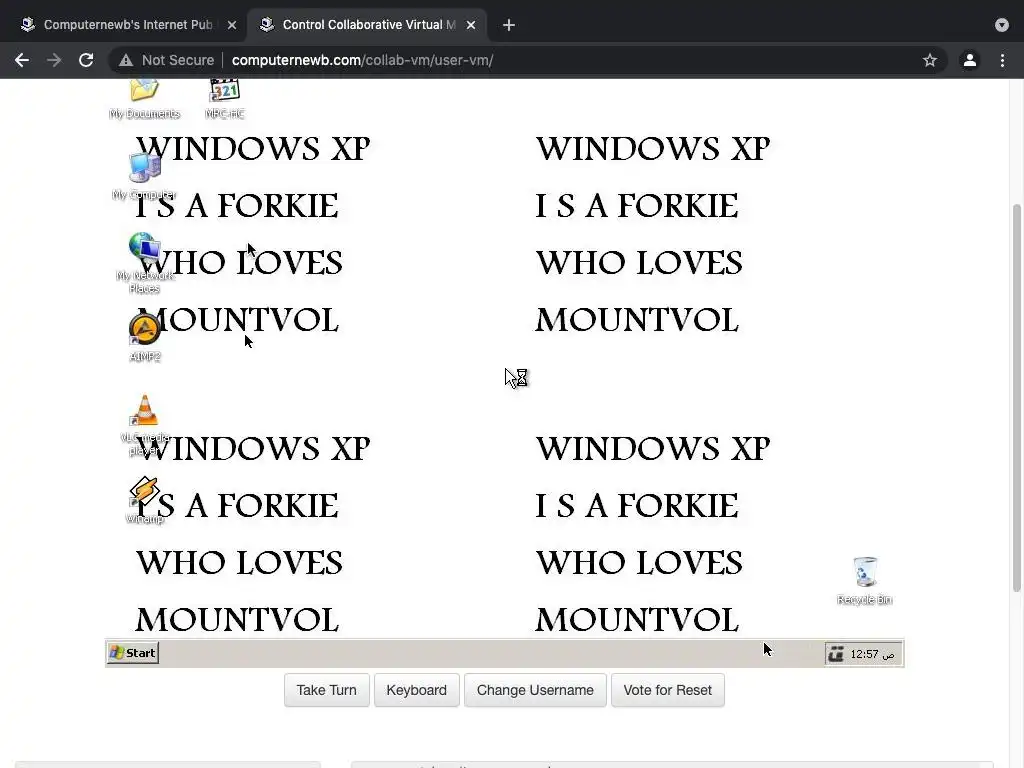Image resolution: width=1024 pixels, height=768 pixels.
Task: Click the XP Start button
Action: pos(133,652)
